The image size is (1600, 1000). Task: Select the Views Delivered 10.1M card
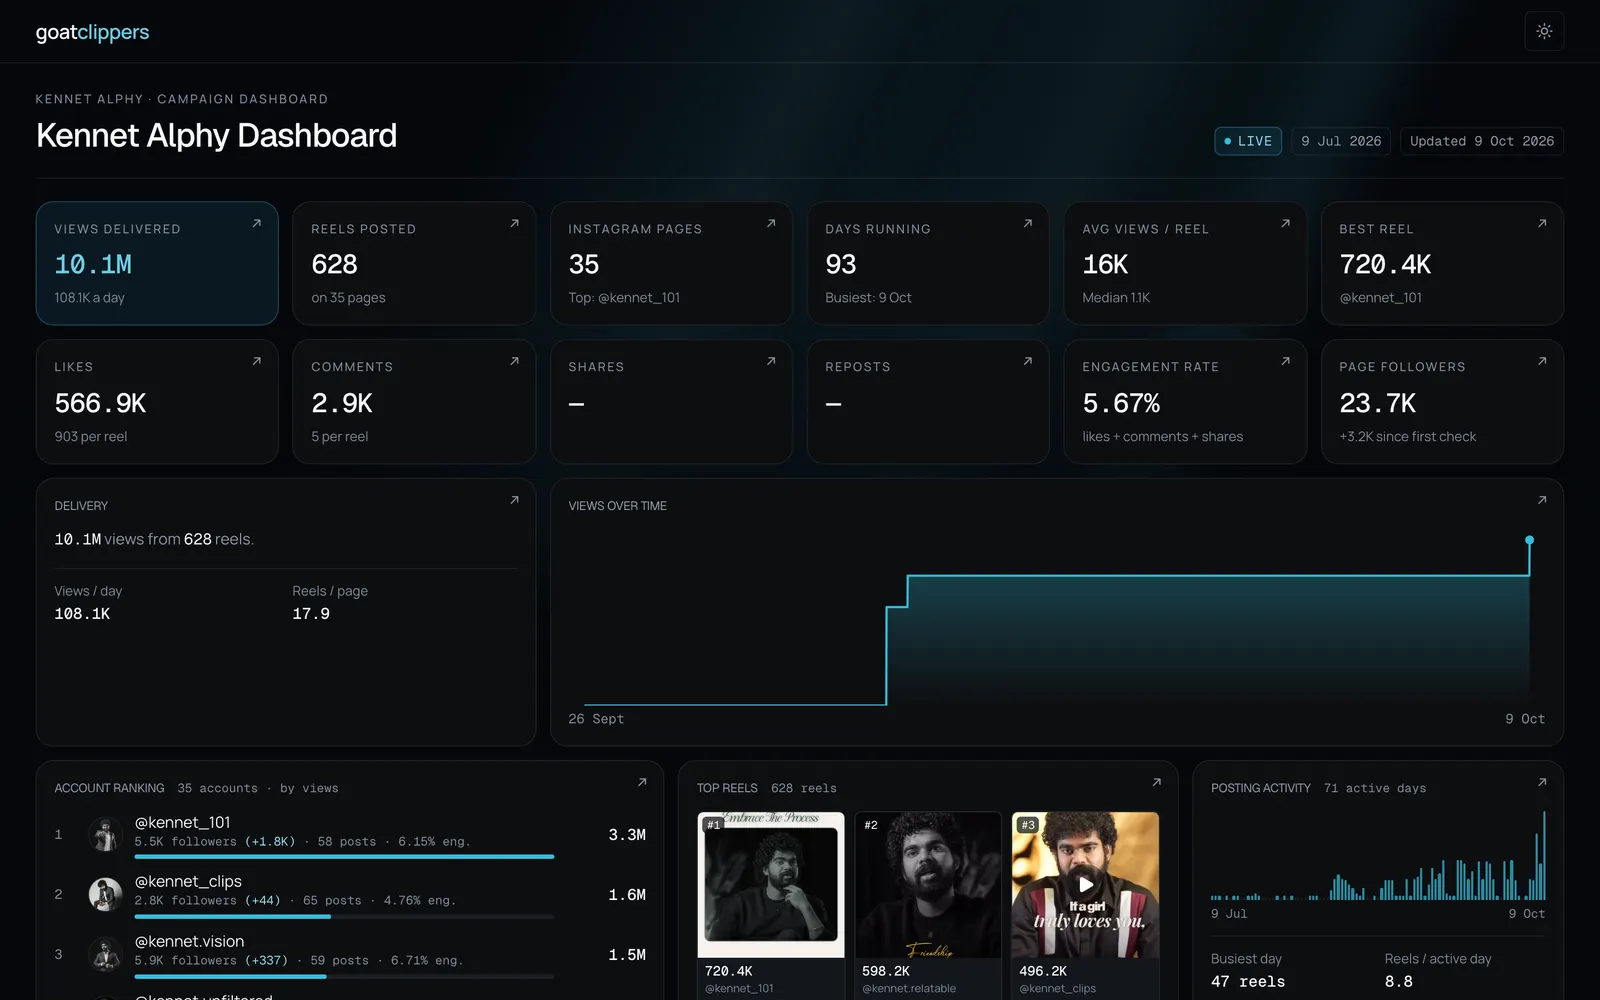[157, 264]
